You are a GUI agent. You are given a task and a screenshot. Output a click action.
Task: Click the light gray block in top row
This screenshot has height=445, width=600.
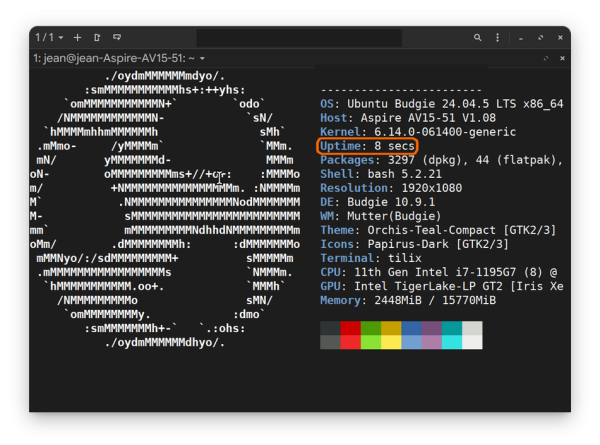tap(472, 328)
